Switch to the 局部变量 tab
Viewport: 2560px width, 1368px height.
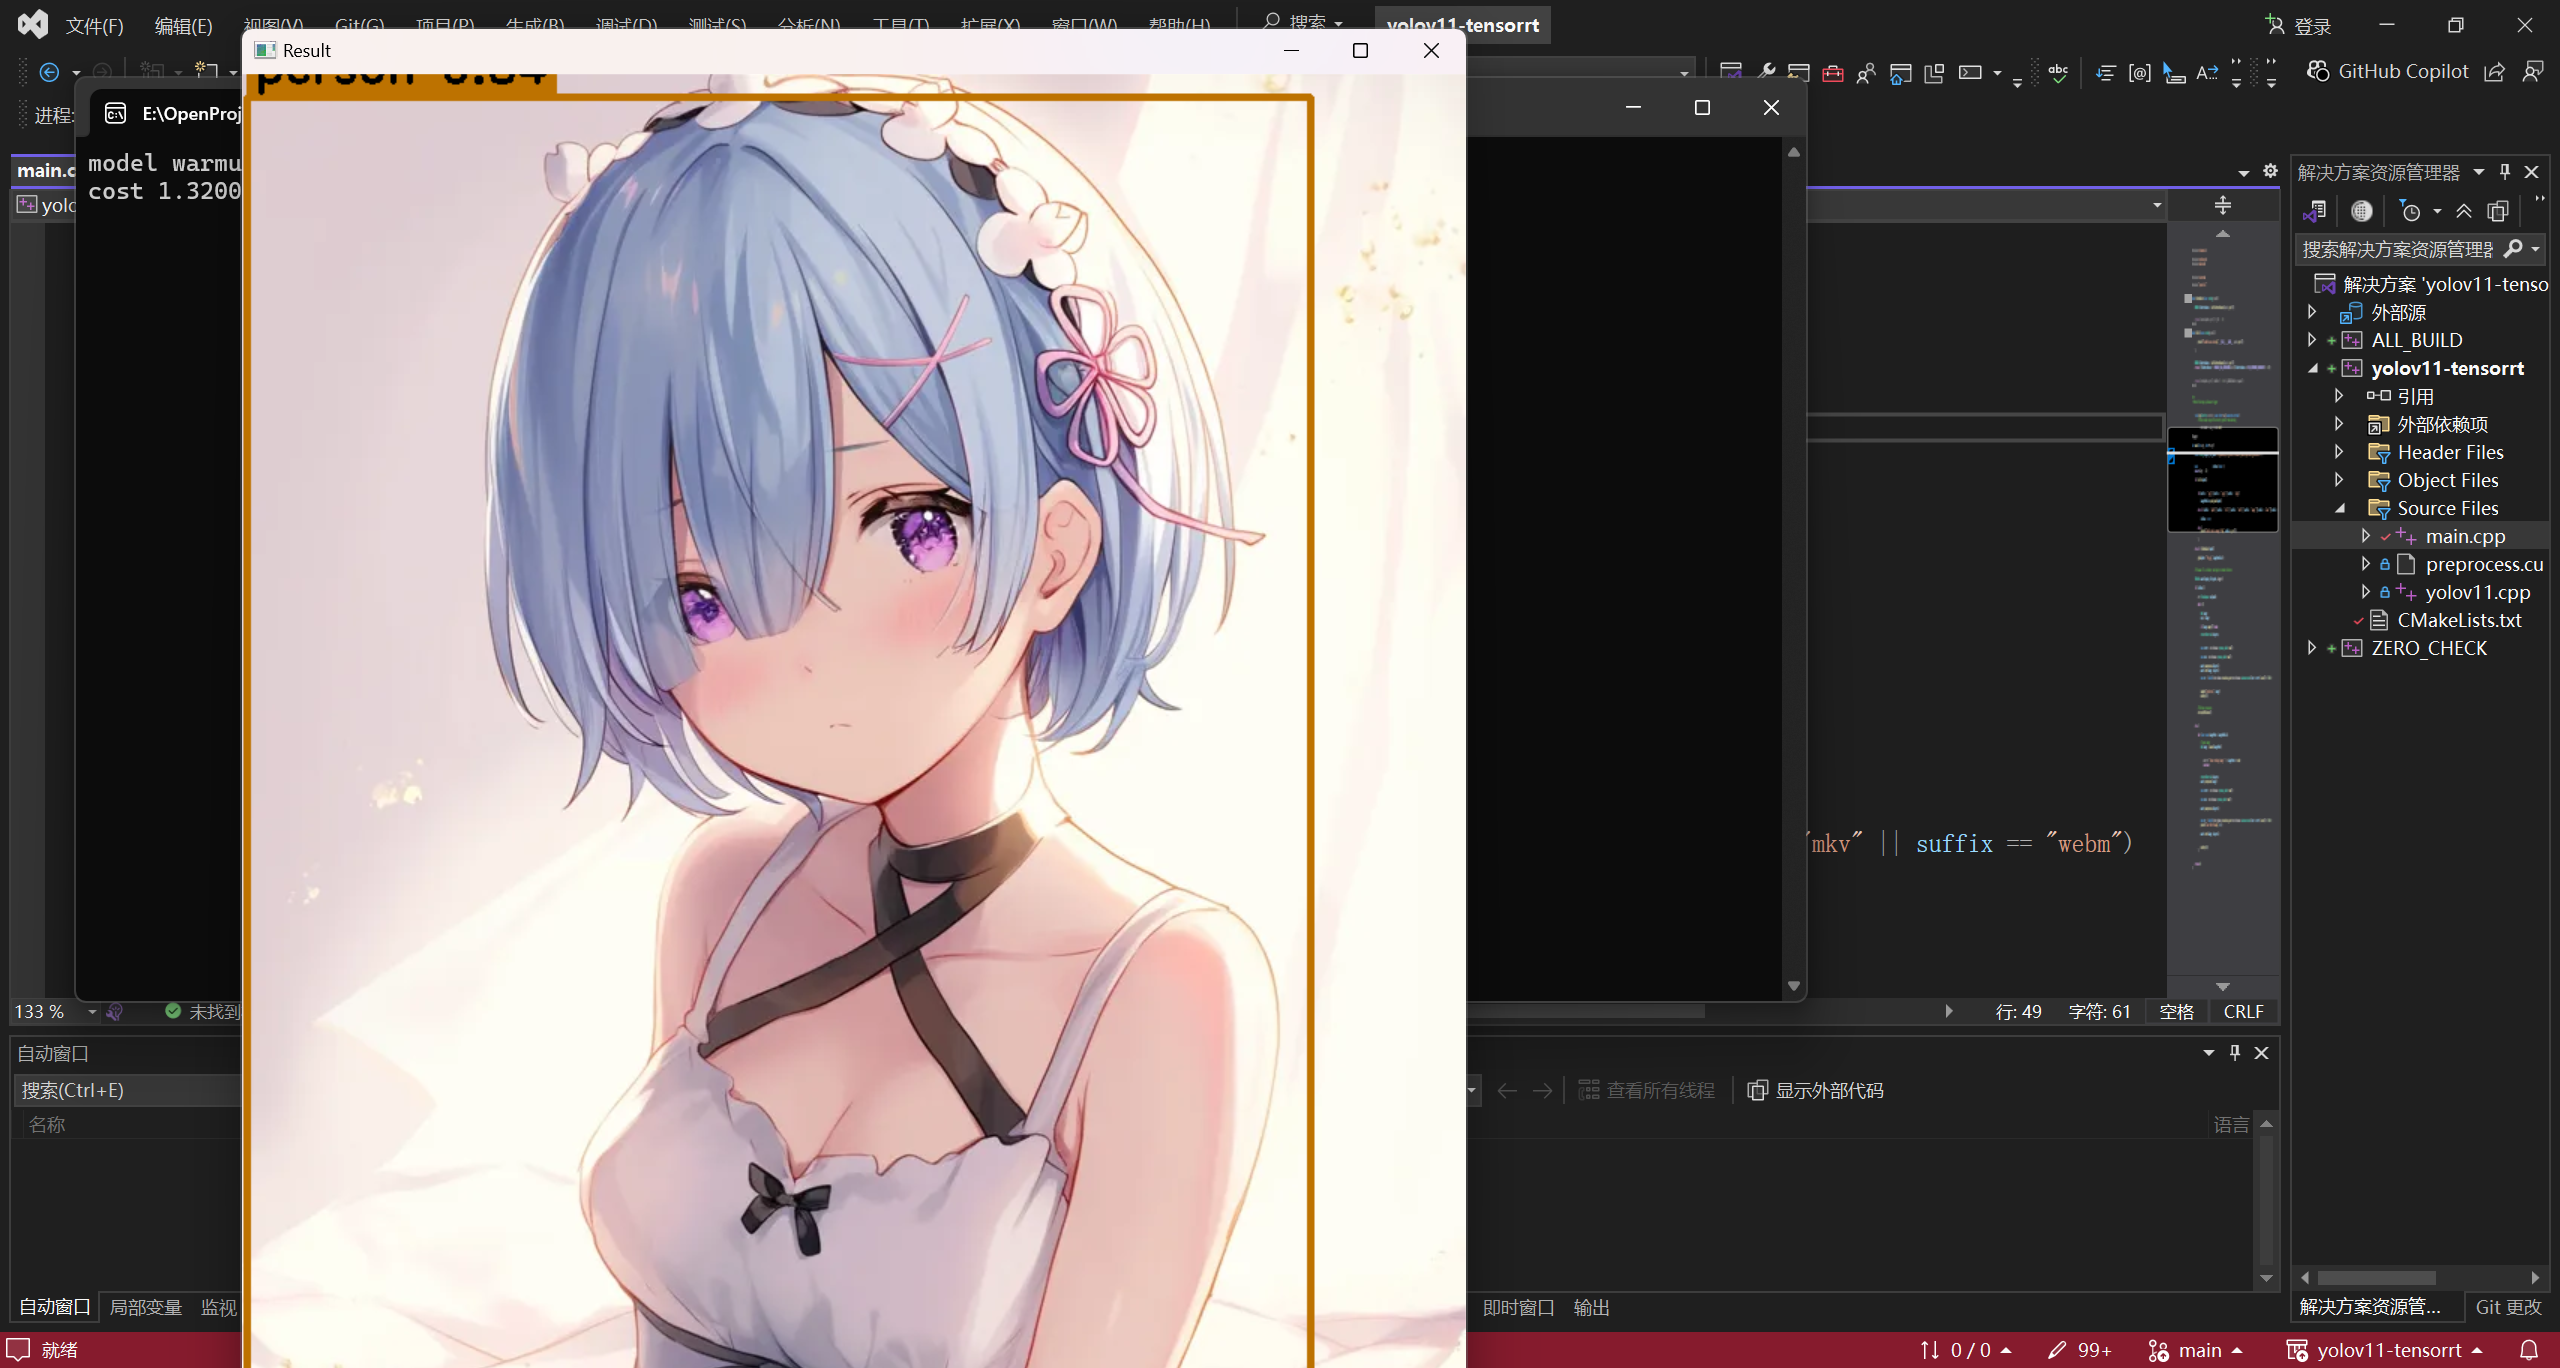[145, 1307]
